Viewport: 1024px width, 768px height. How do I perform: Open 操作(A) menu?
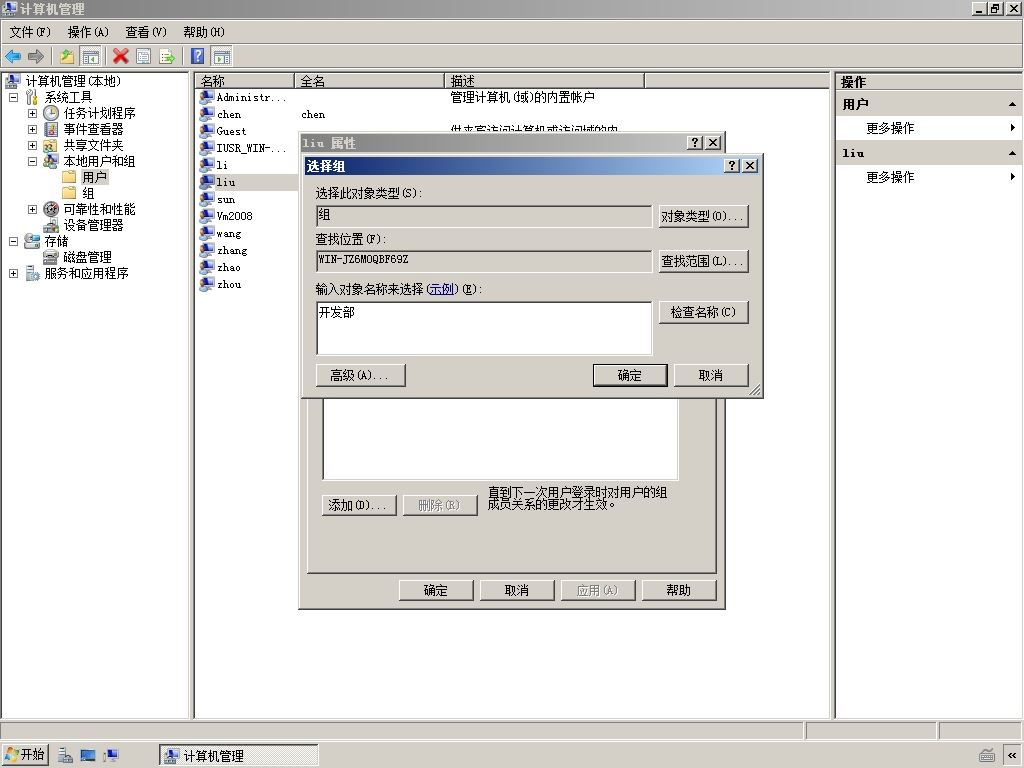[88, 32]
